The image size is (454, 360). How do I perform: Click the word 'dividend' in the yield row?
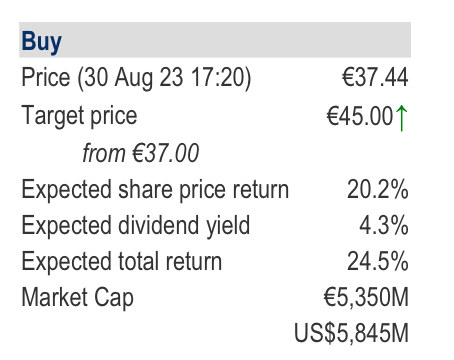pos(159,225)
